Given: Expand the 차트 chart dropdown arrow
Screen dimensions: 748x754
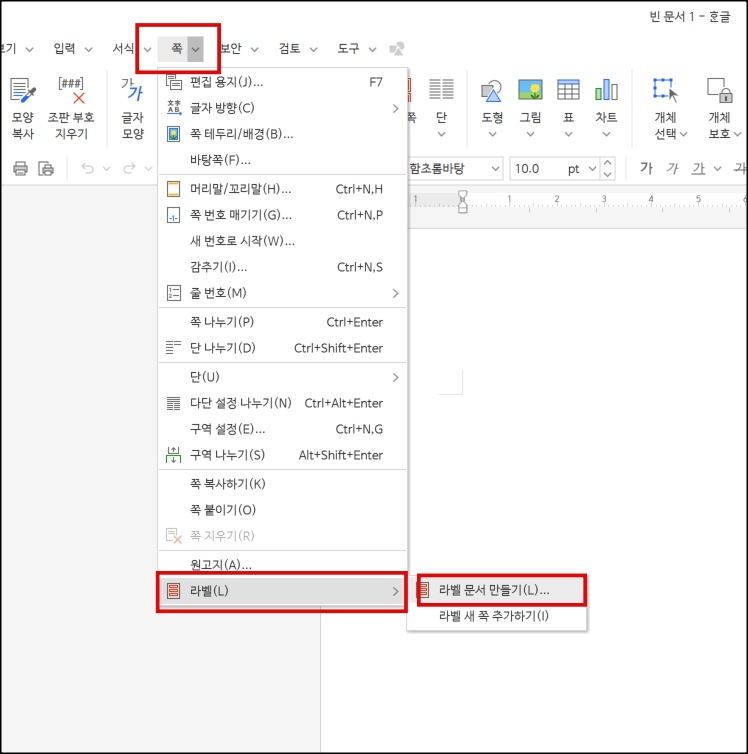Looking at the screenshot, I should pos(606,134).
